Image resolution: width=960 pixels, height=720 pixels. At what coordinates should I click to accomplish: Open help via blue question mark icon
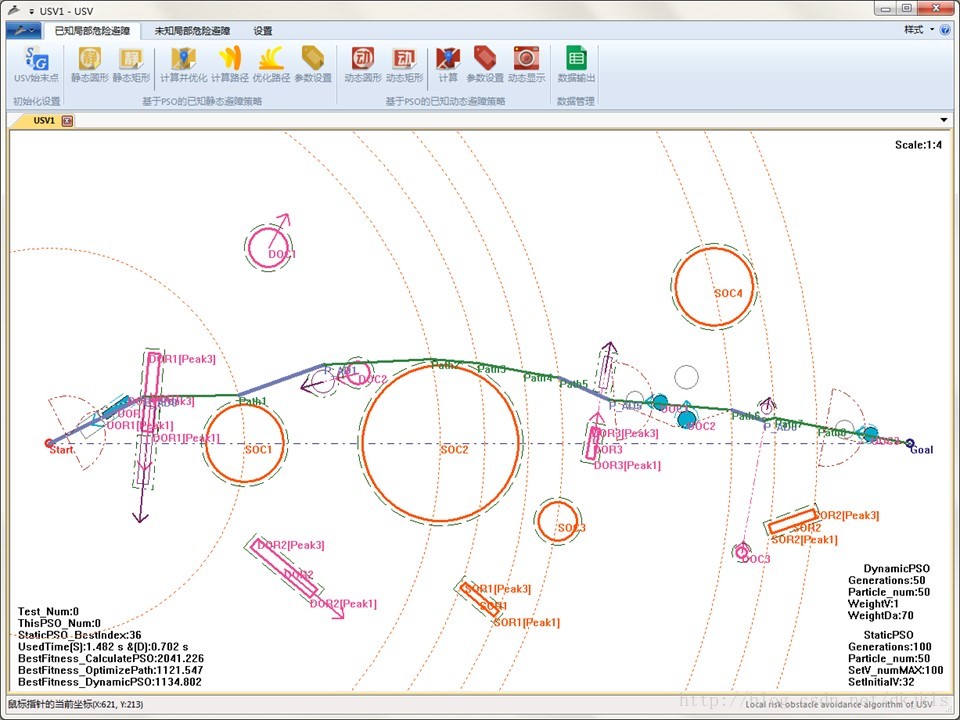click(945, 30)
